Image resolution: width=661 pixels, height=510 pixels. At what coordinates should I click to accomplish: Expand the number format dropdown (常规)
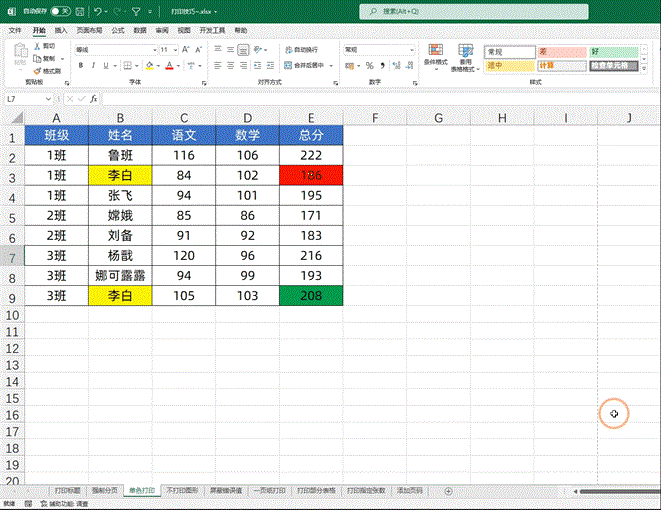pos(410,49)
